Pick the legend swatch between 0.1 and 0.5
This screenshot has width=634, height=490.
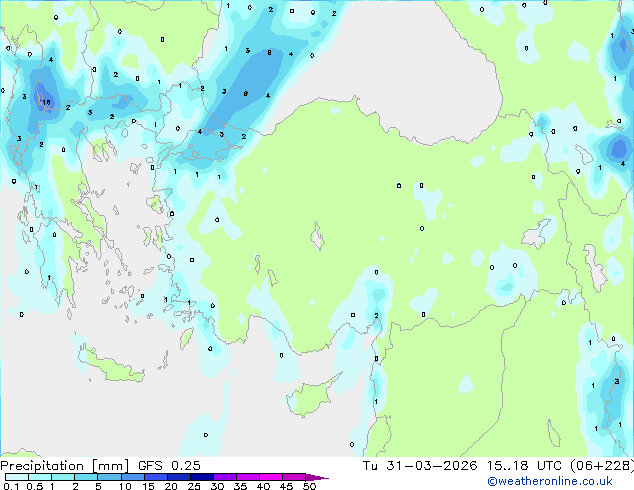click(x=17, y=477)
